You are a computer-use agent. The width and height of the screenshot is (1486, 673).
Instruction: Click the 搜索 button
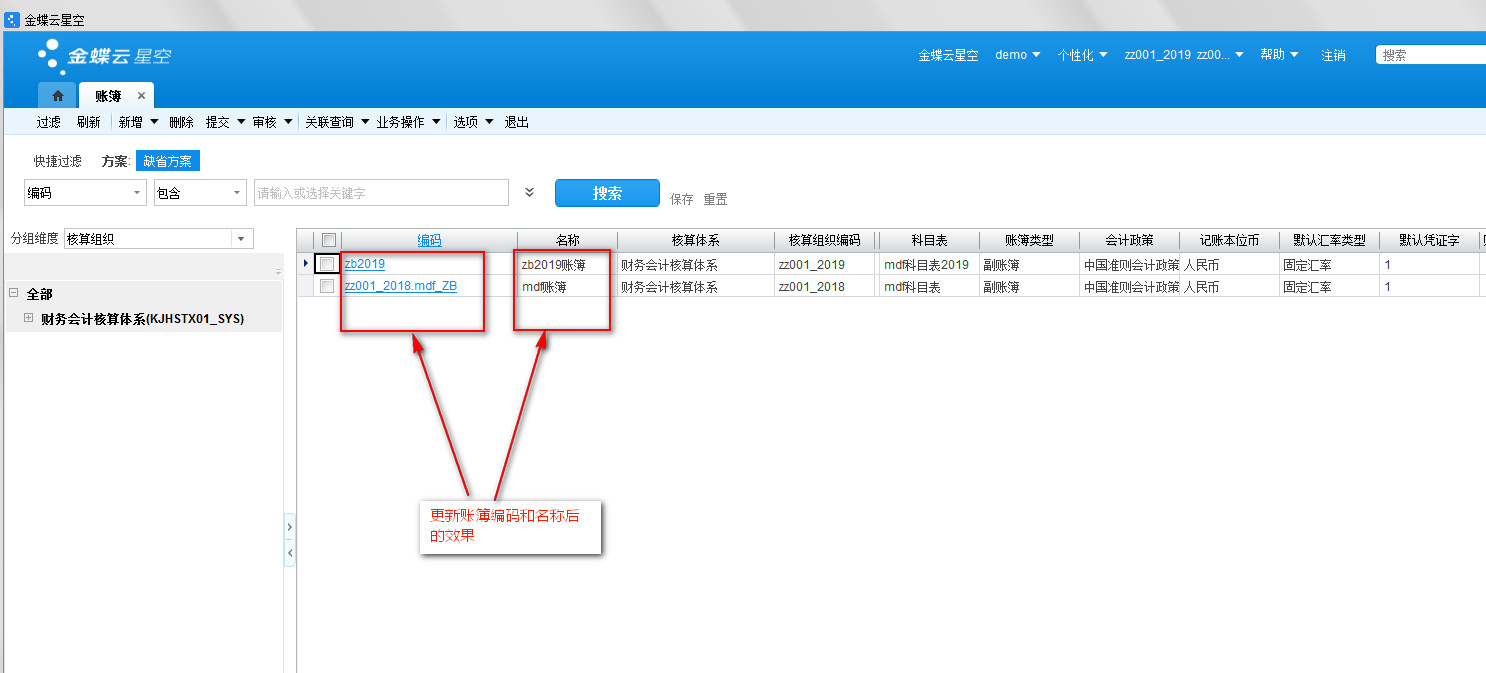607,193
